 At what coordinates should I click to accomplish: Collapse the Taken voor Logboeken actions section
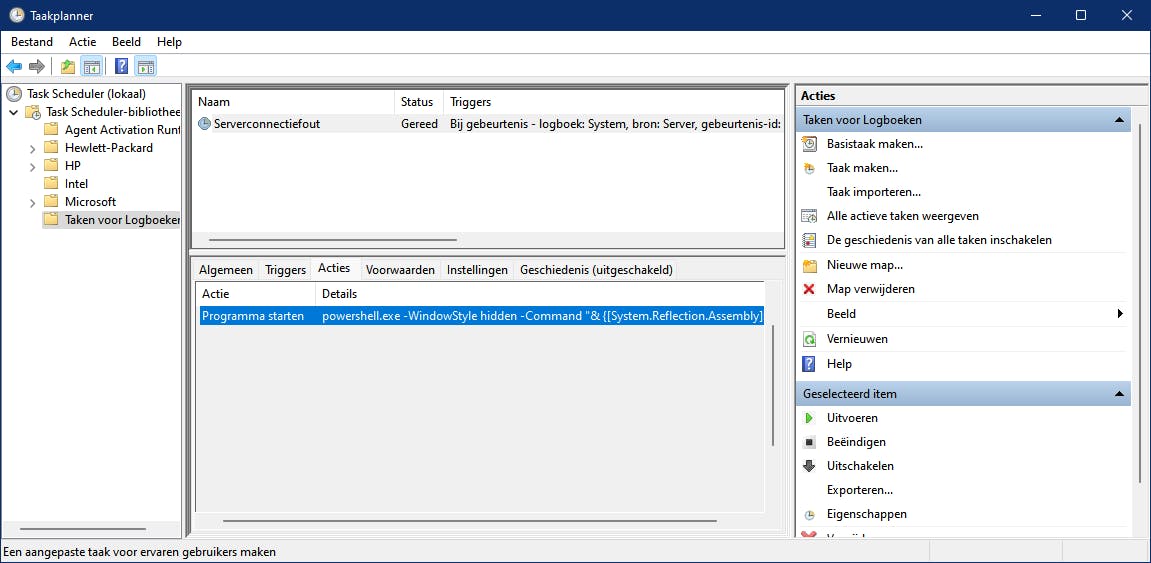1119,120
